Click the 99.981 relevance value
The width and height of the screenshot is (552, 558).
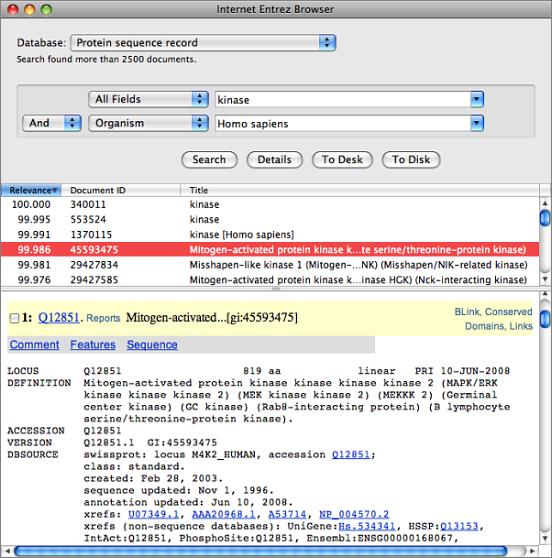34,265
